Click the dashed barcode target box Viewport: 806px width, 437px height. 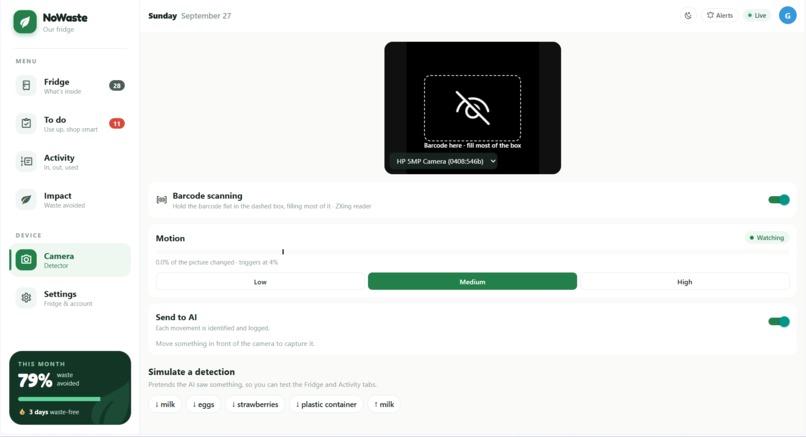tap(472, 108)
